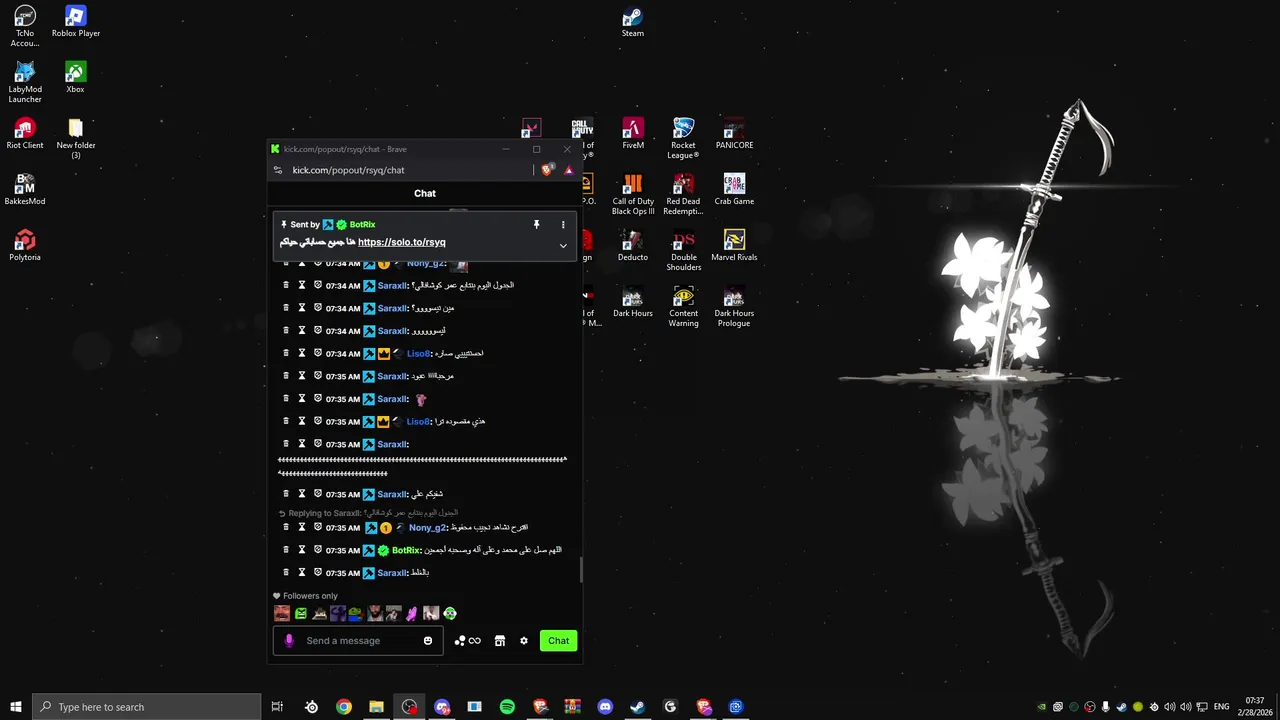This screenshot has height=720, width=1280.
Task: Select the Xbox desktop icon
Action: pos(75,78)
